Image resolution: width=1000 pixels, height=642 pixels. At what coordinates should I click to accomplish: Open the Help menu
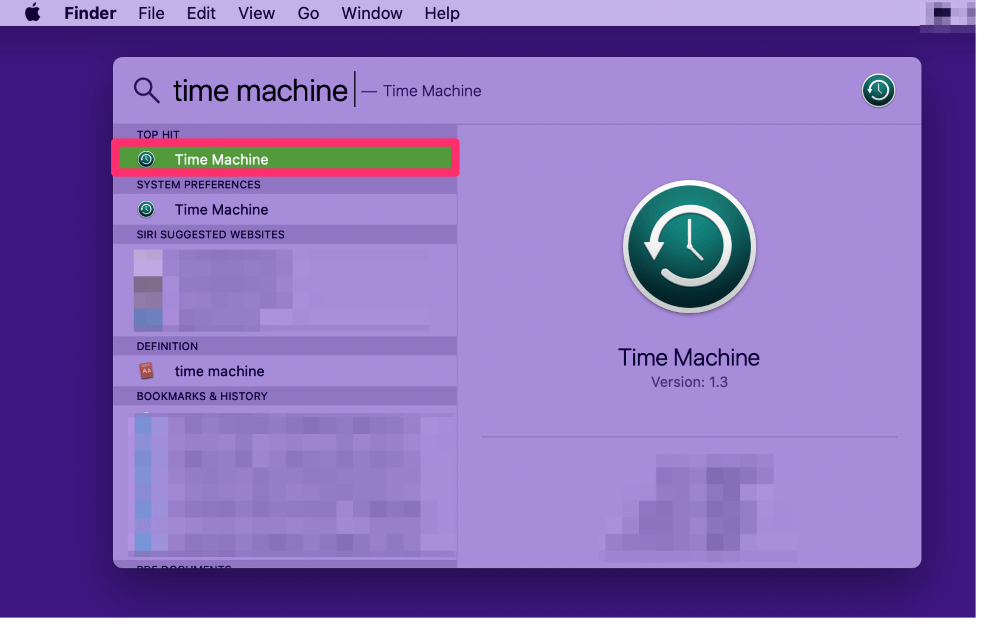click(x=442, y=13)
